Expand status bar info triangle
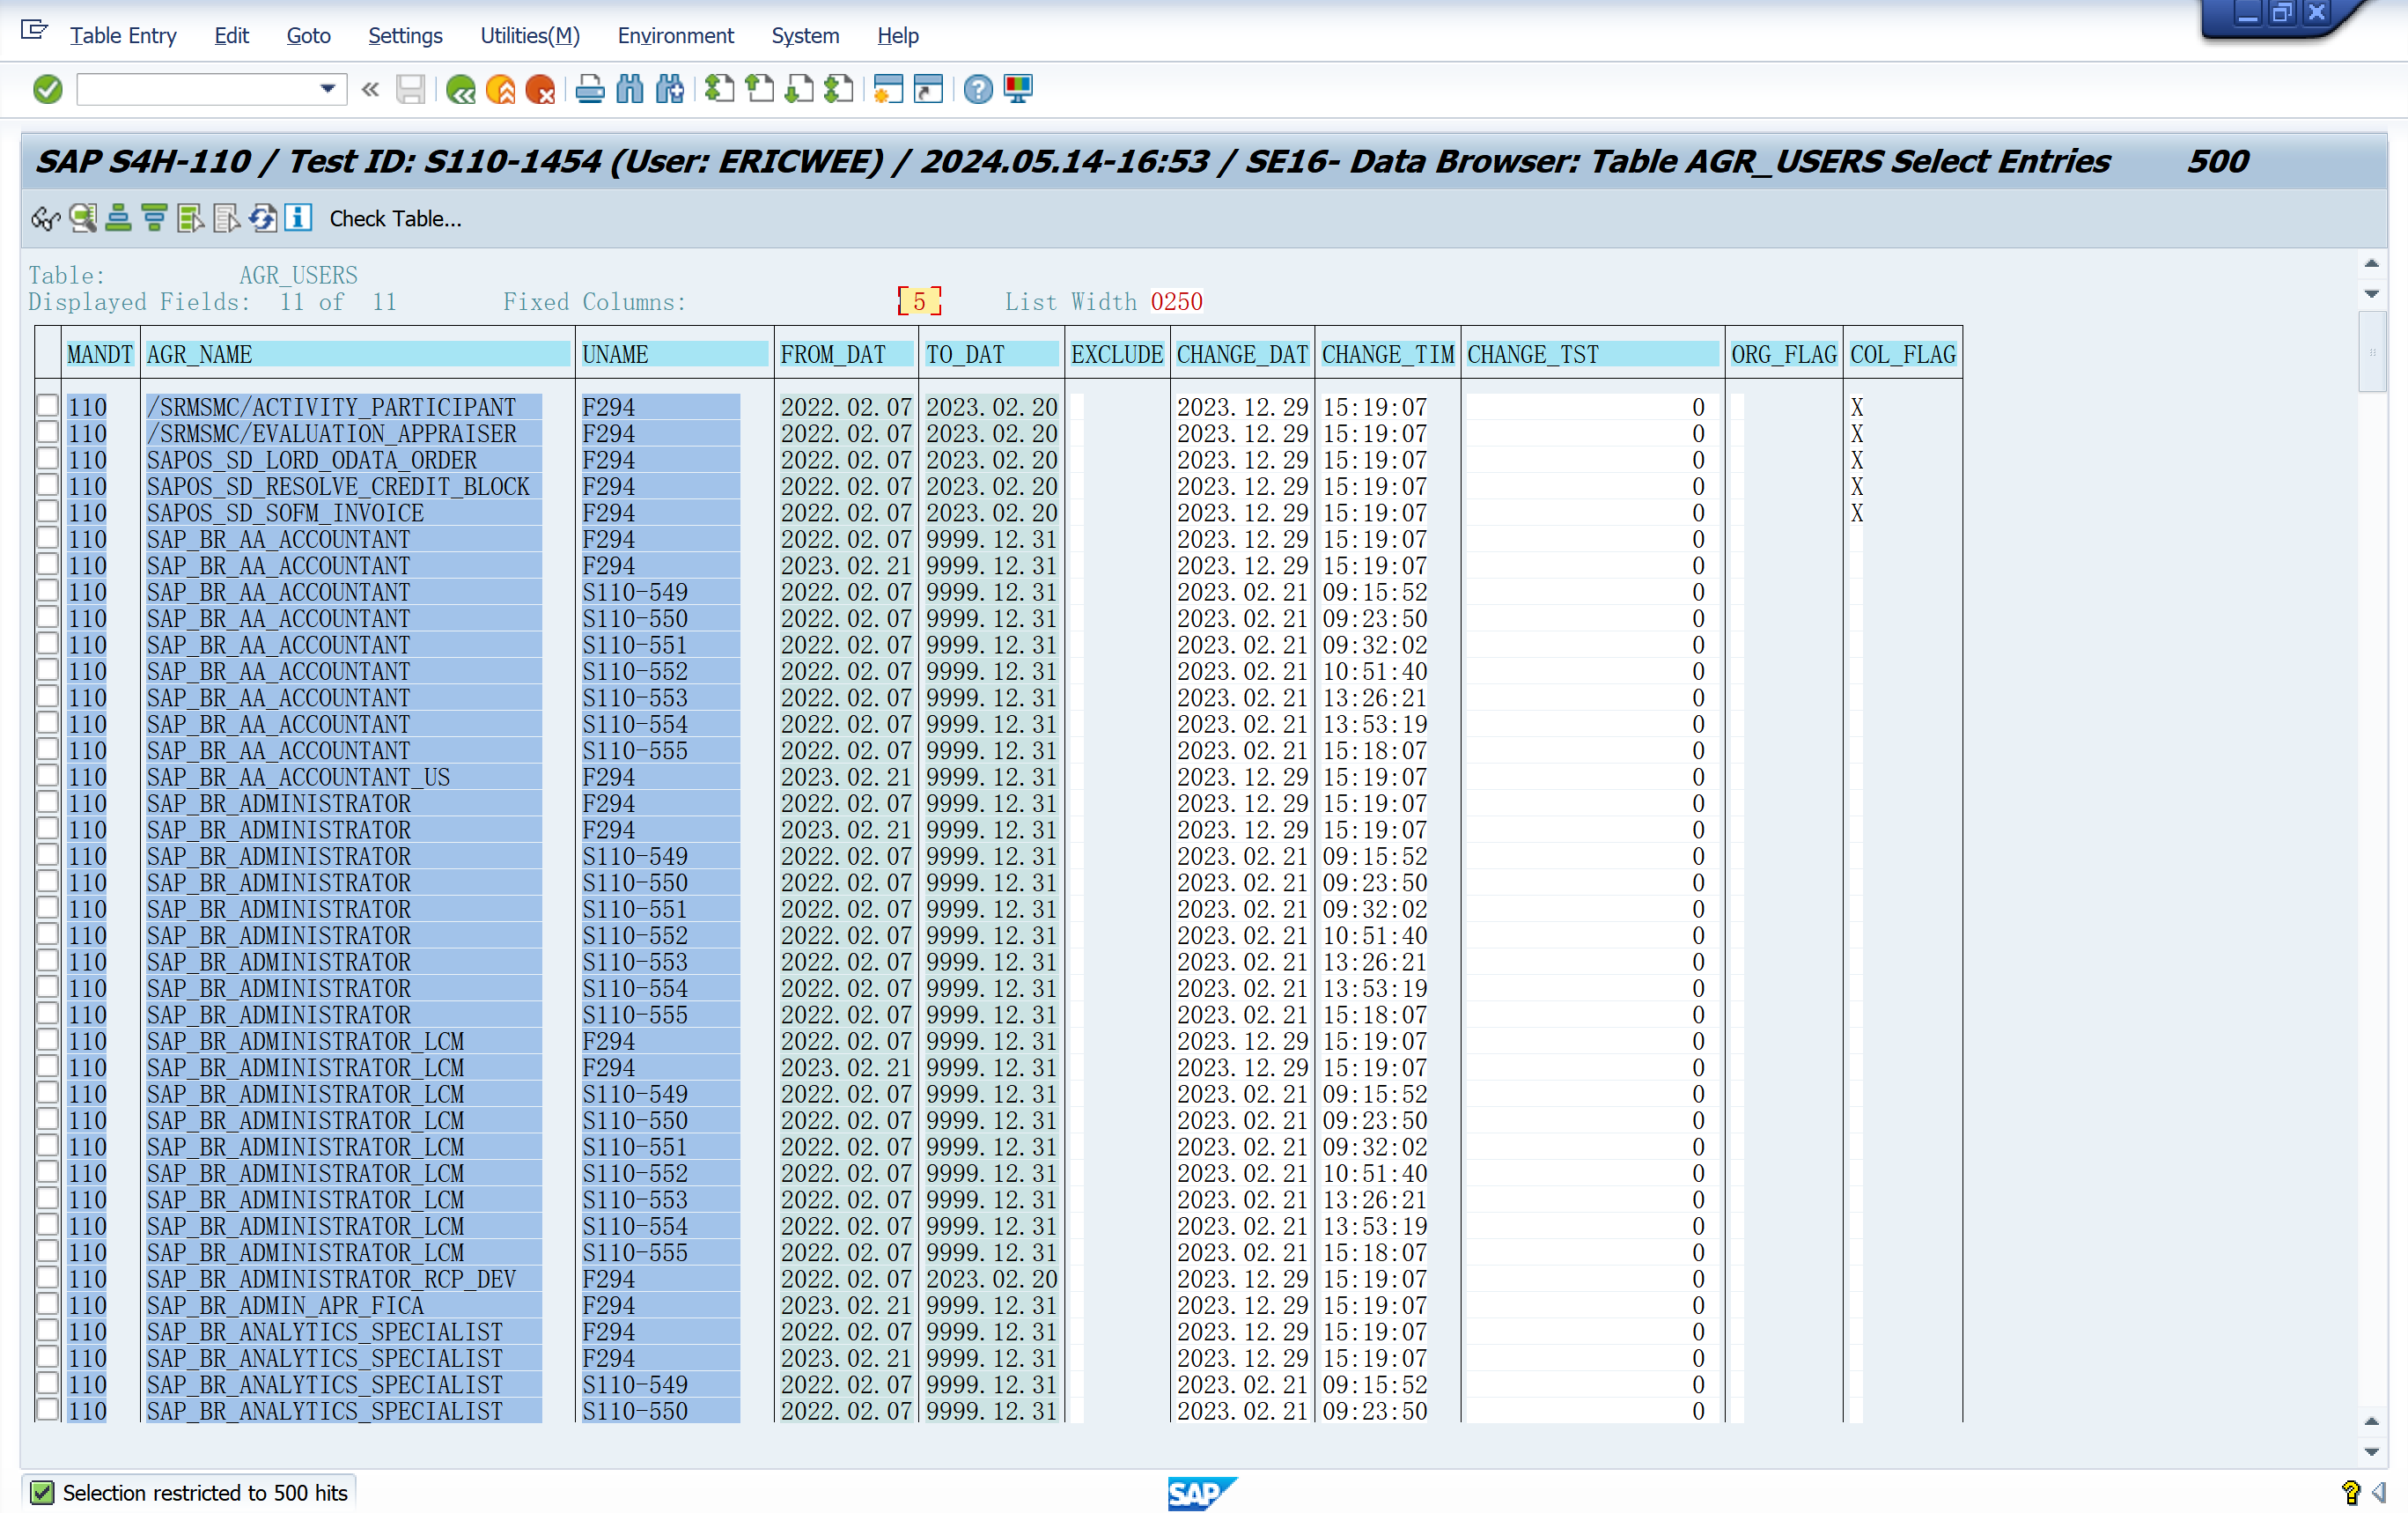Viewport: 2408px width, 1513px height. coord(2379,1492)
